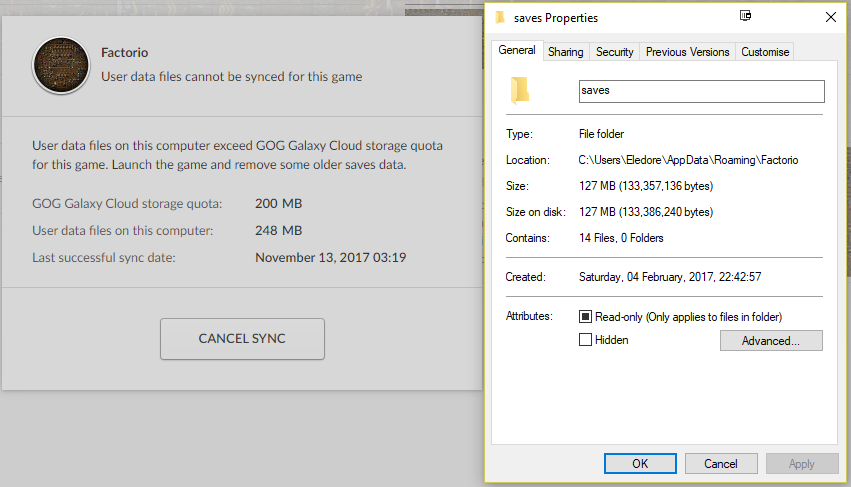This screenshot has height=487, width=851.
Task: Click 'User data files cannot be synced' message
Action: pyautogui.click(x=232, y=77)
